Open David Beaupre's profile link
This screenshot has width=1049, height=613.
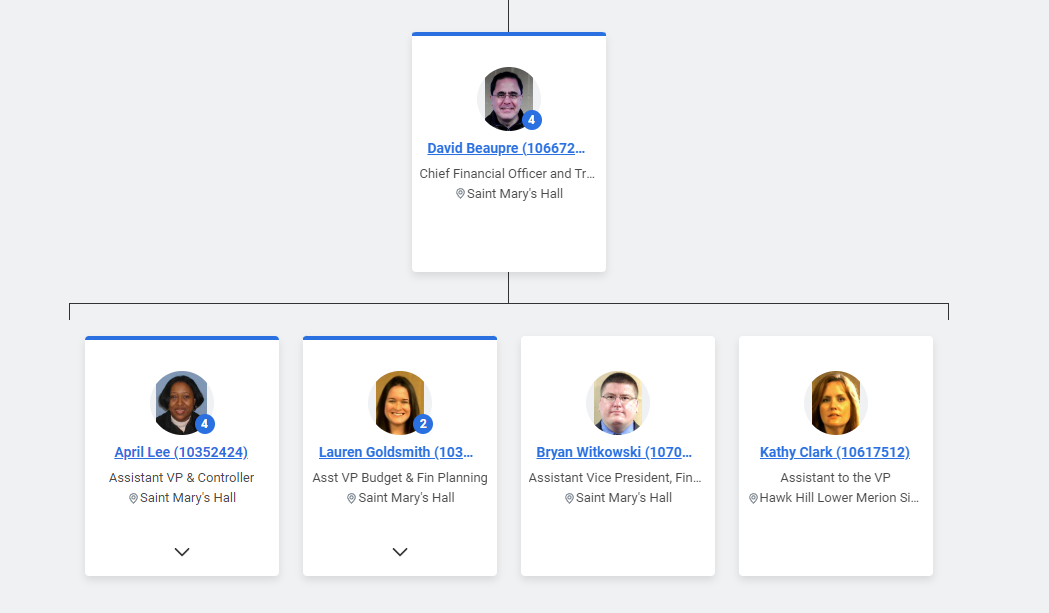pos(506,148)
